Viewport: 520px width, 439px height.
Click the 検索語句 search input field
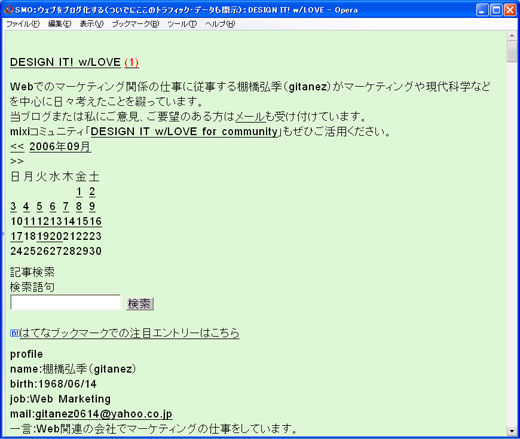coord(65,303)
